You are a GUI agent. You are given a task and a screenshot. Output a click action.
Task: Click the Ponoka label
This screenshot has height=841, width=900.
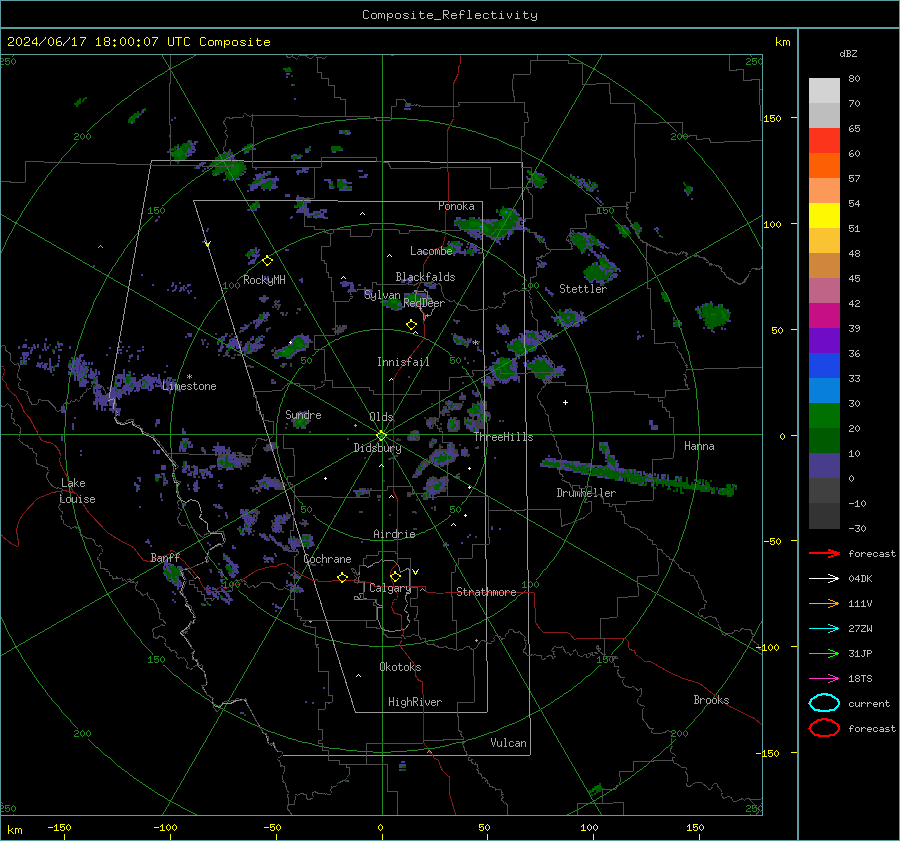pyautogui.click(x=456, y=206)
